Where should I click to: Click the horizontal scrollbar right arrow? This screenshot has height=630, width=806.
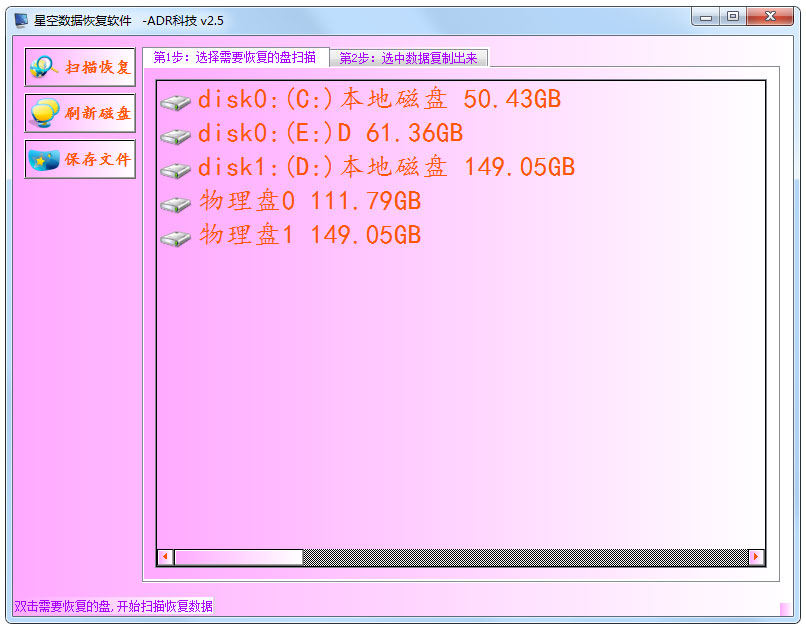pos(756,557)
